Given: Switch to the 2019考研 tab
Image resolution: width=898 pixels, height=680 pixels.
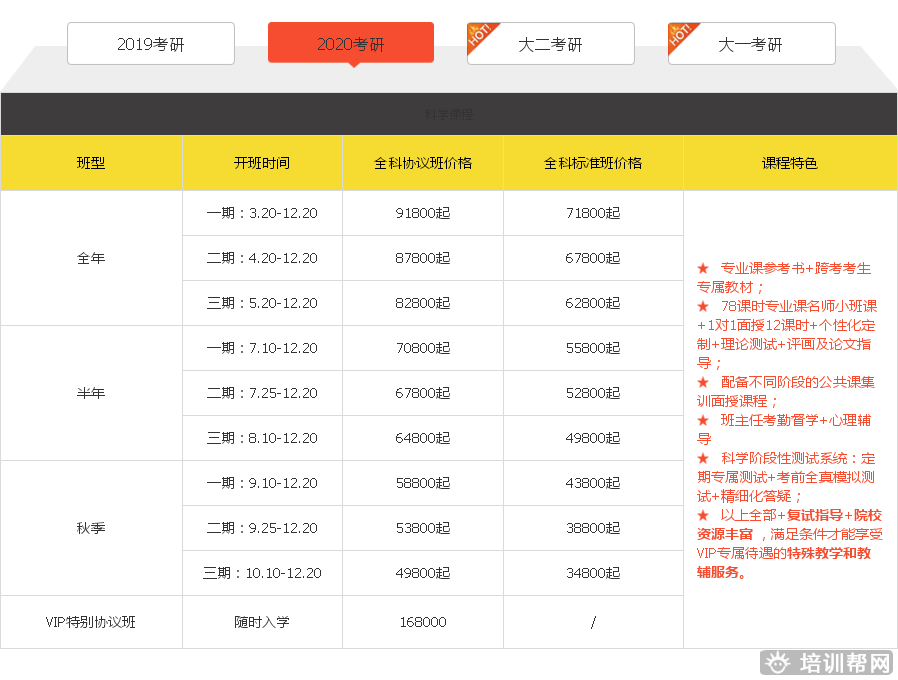Looking at the screenshot, I should click(151, 44).
